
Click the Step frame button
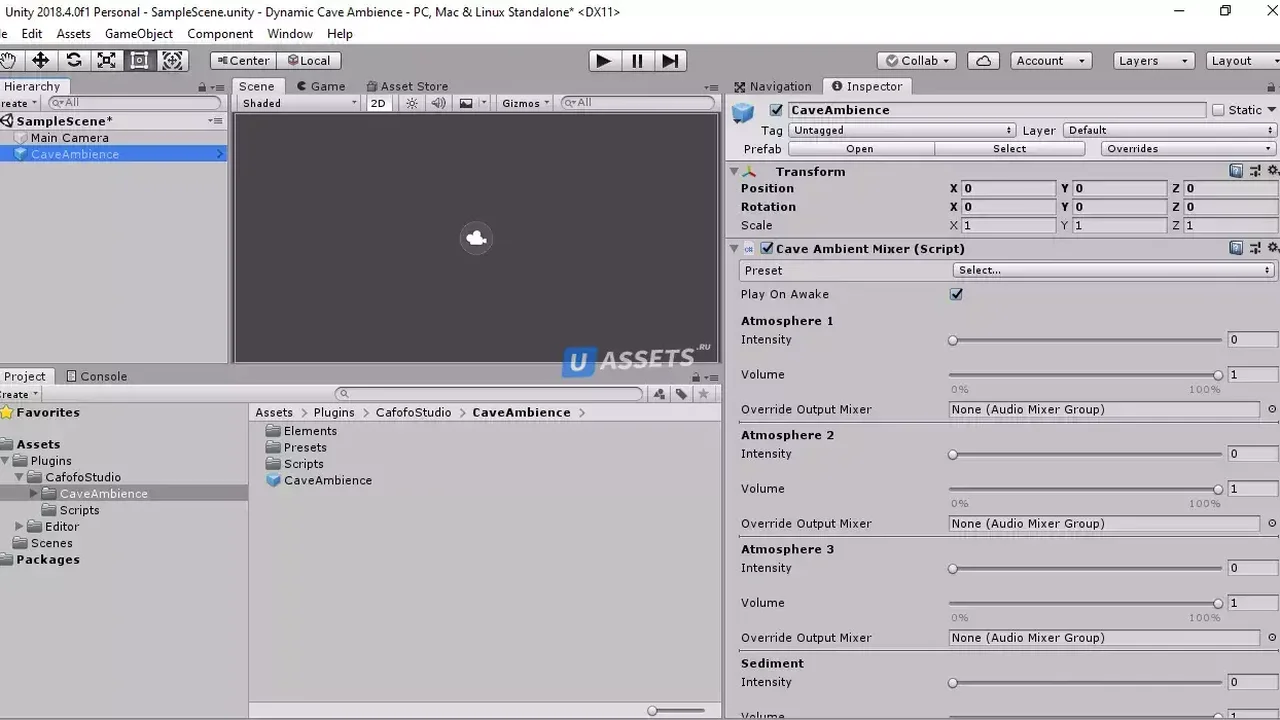[670, 61]
